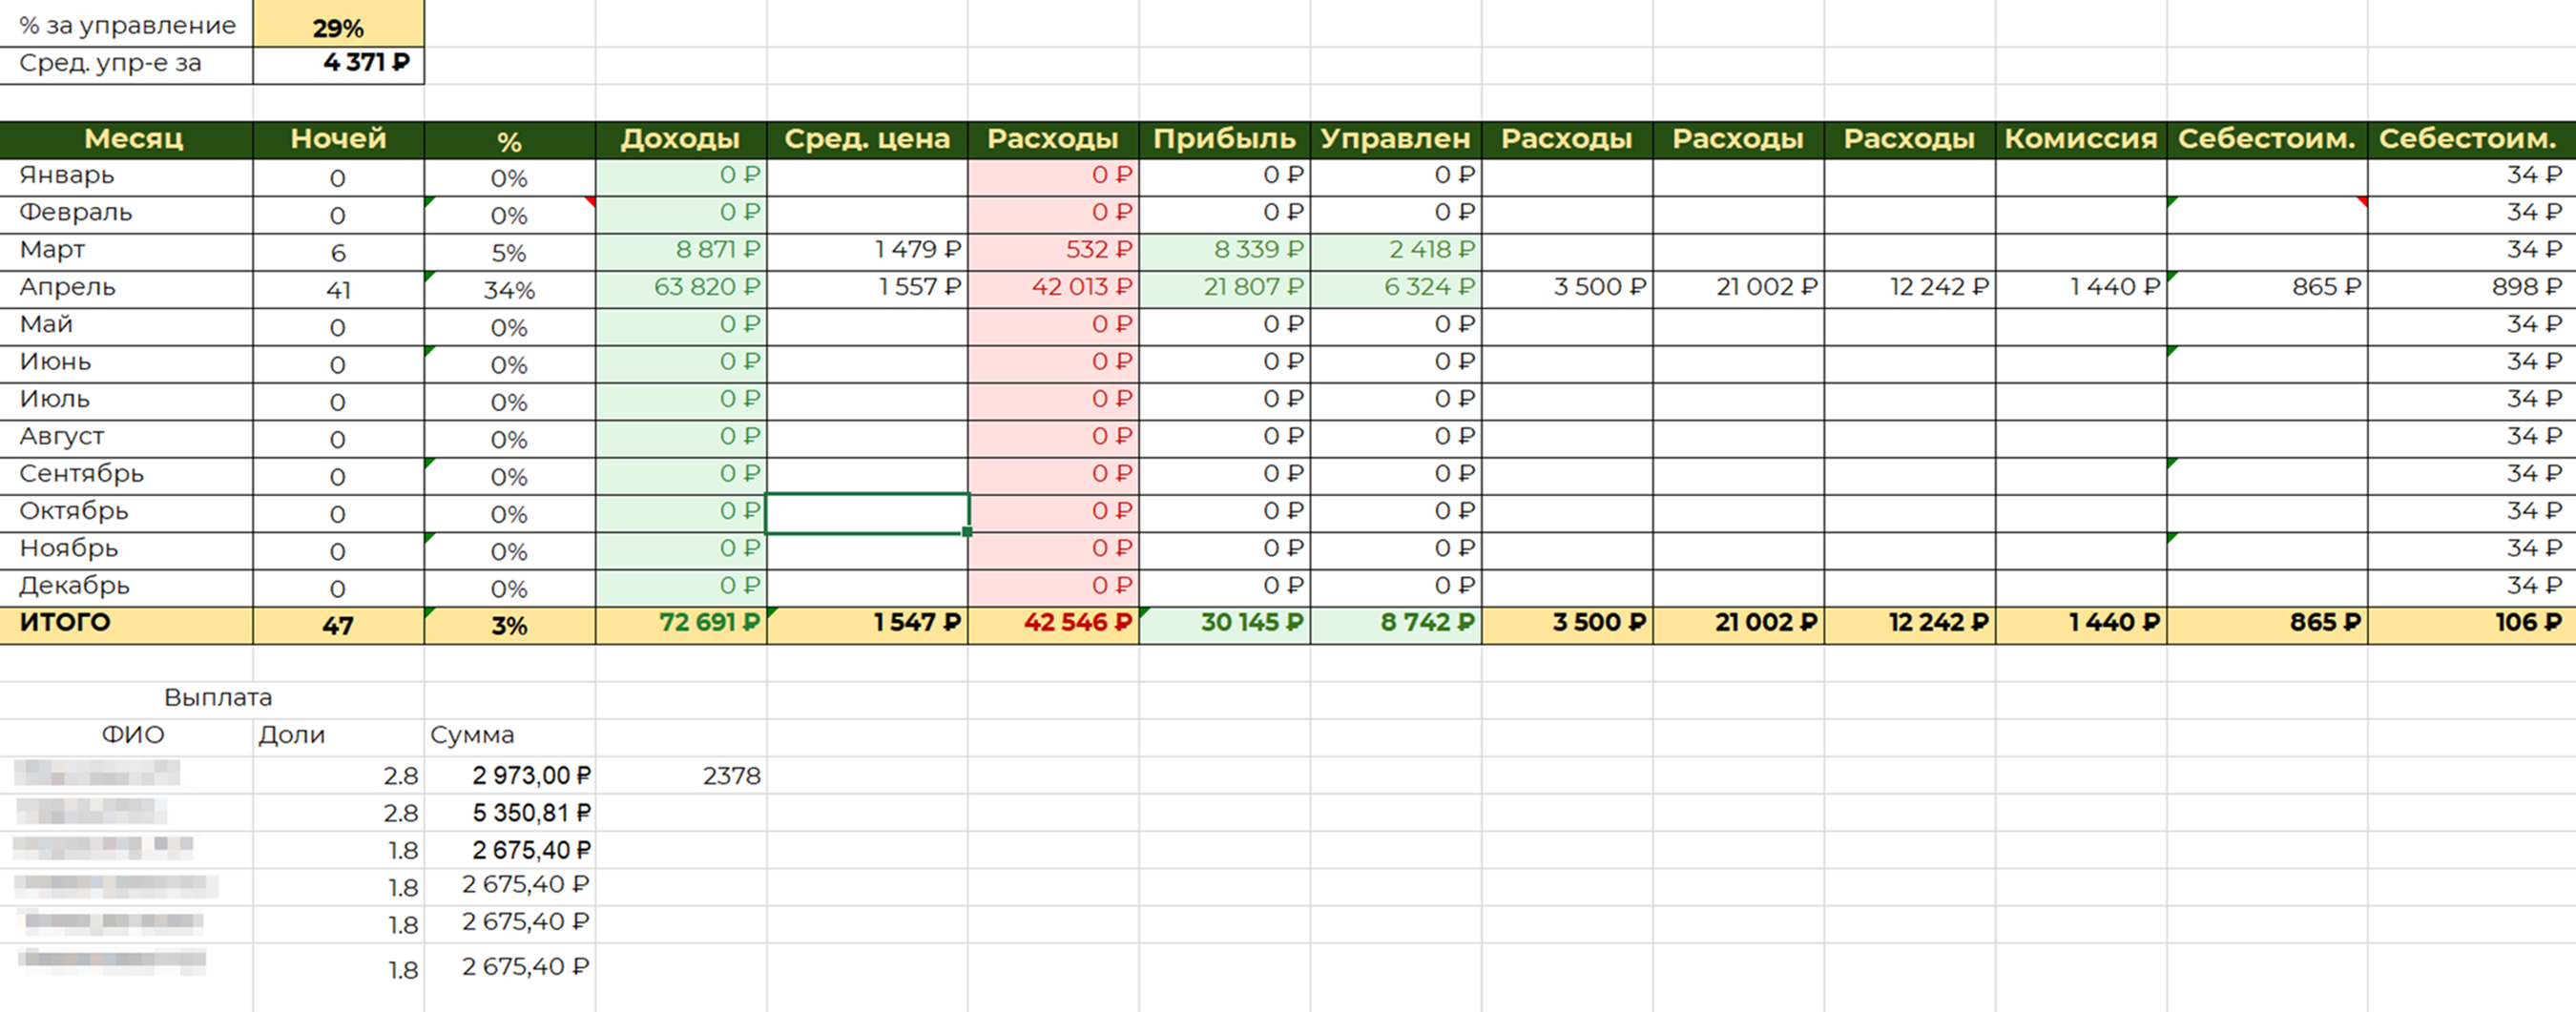Select April commission 1 440 ₽ cell
The width and height of the screenshot is (2576, 1012).
pyautogui.click(x=2081, y=289)
